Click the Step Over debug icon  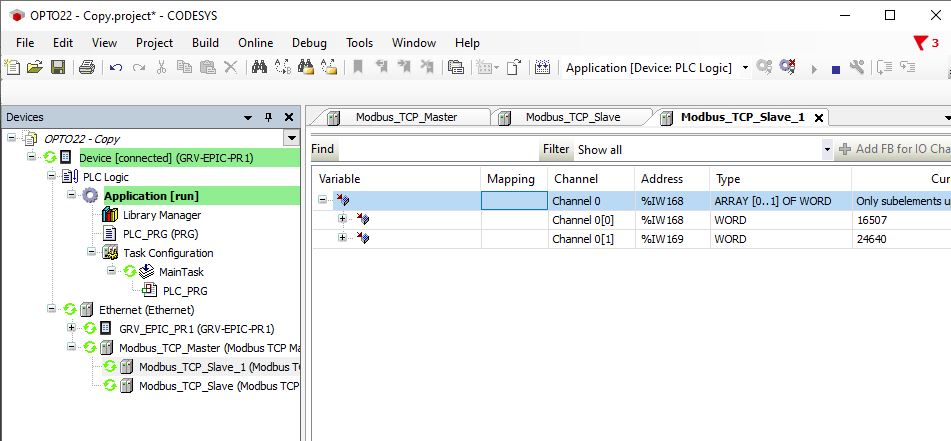point(885,67)
